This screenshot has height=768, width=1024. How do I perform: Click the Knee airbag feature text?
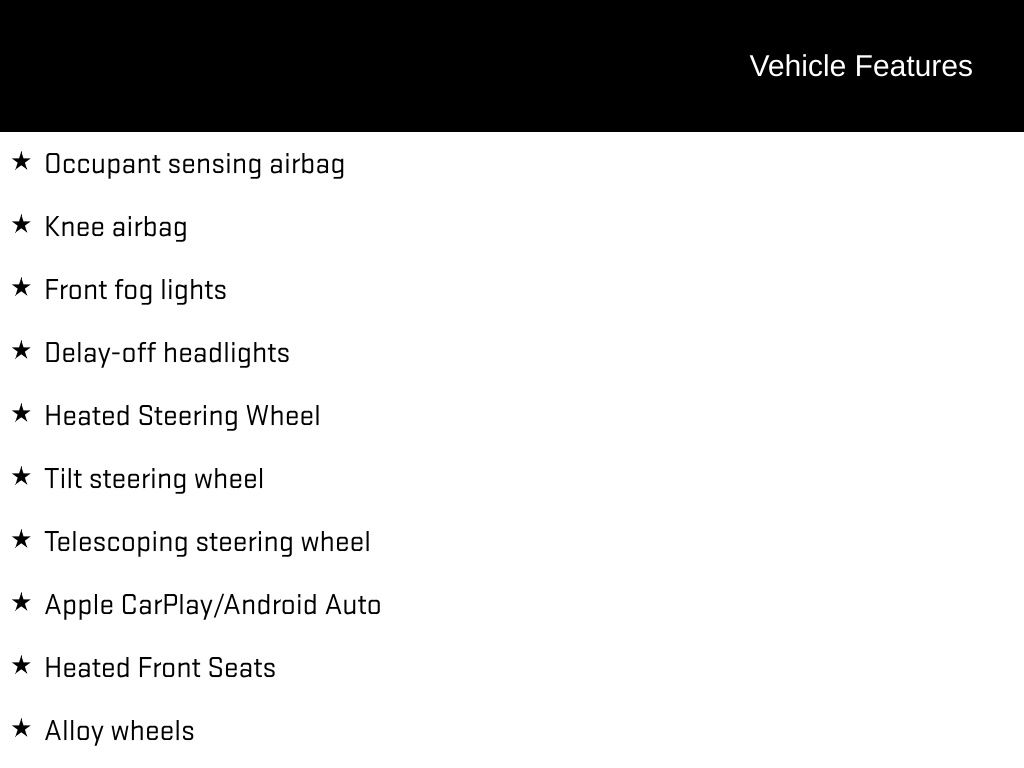pos(116,227)
